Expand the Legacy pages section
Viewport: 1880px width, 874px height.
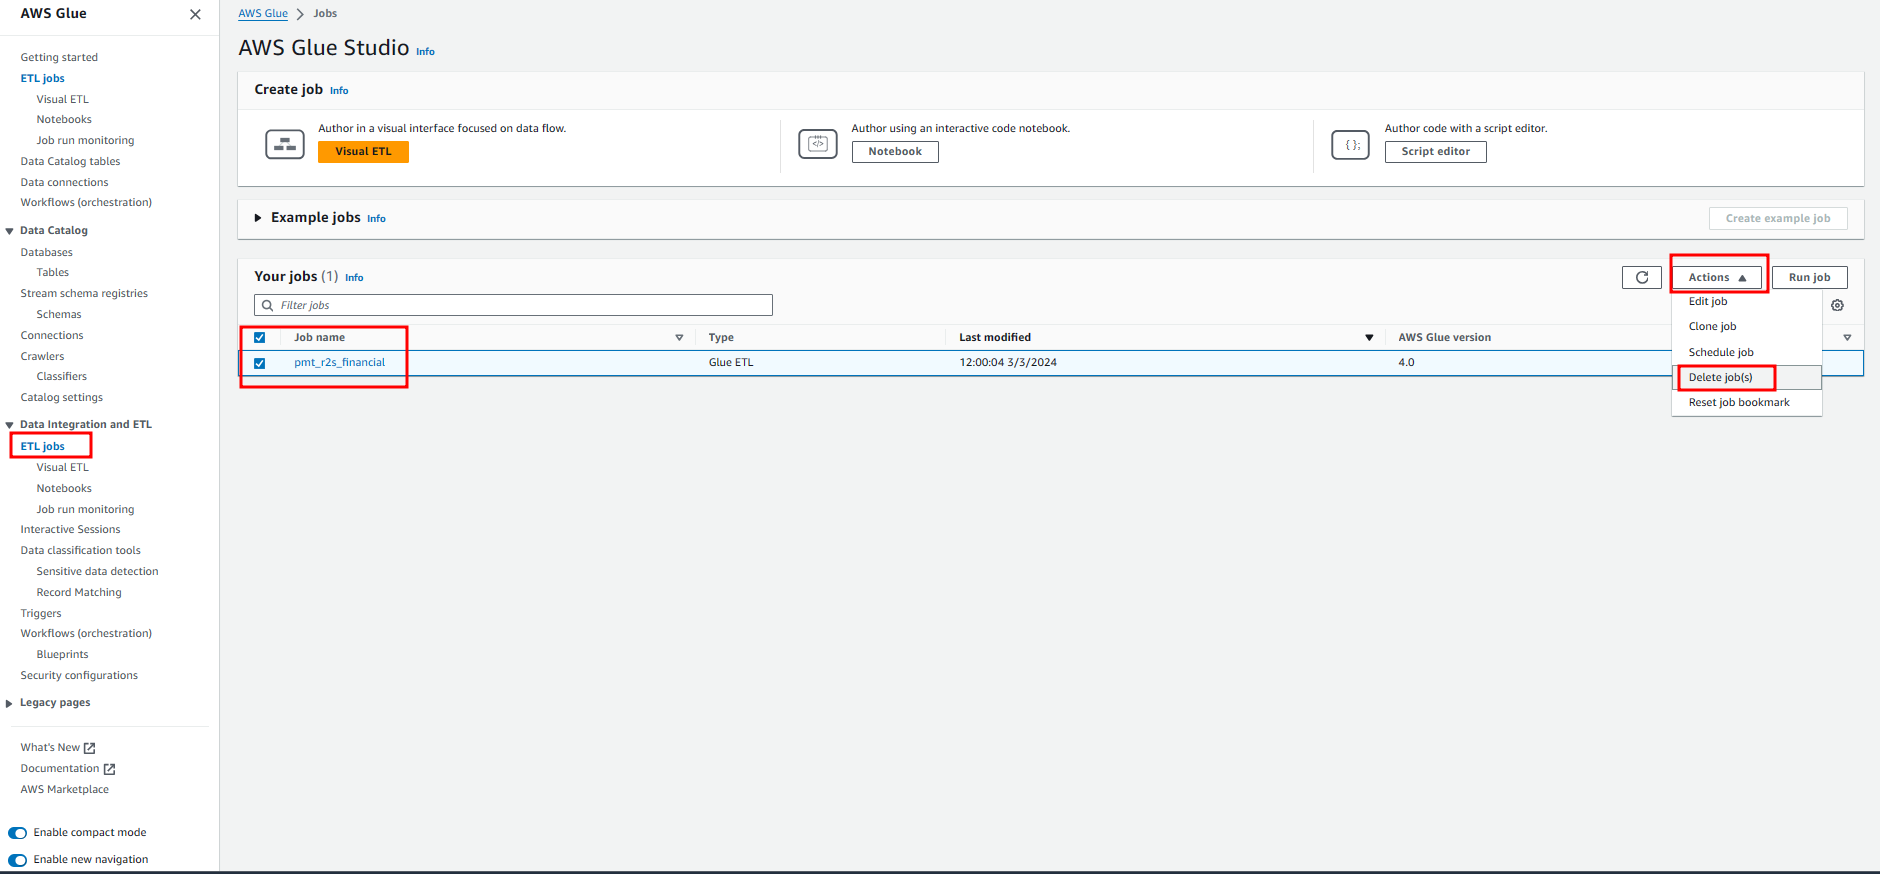tap(9, 704)
